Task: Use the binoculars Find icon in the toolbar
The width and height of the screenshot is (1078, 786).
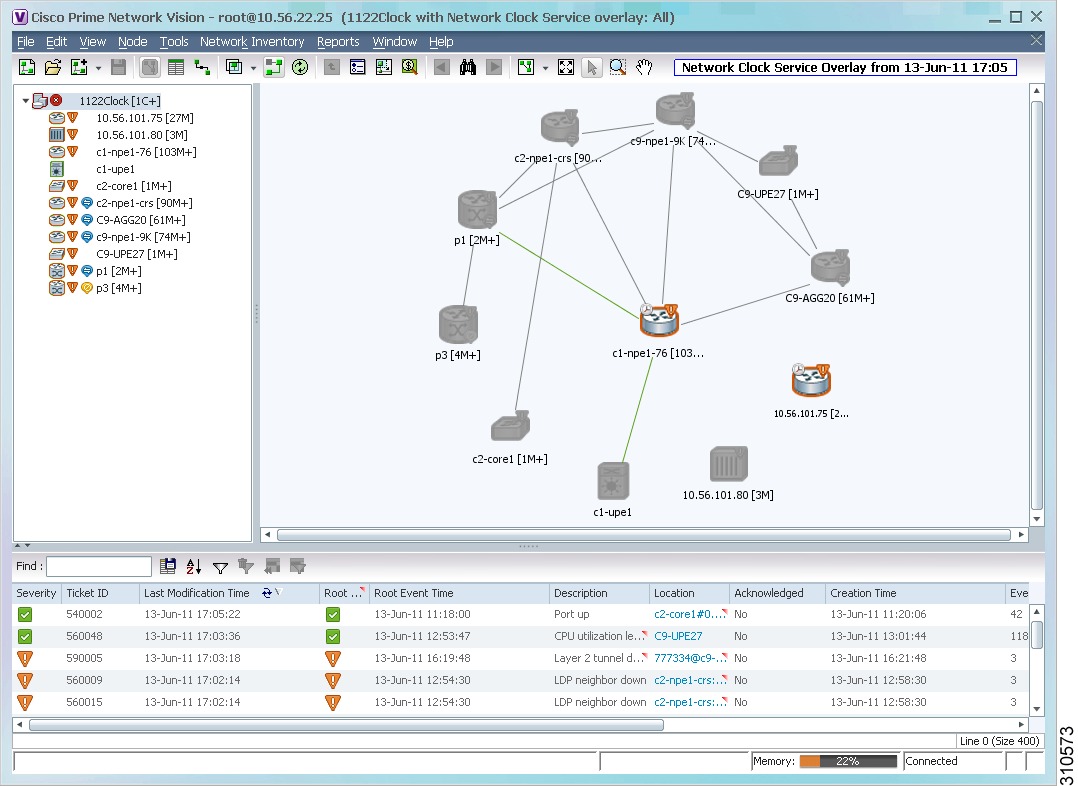Action: [x=467, y=67]
